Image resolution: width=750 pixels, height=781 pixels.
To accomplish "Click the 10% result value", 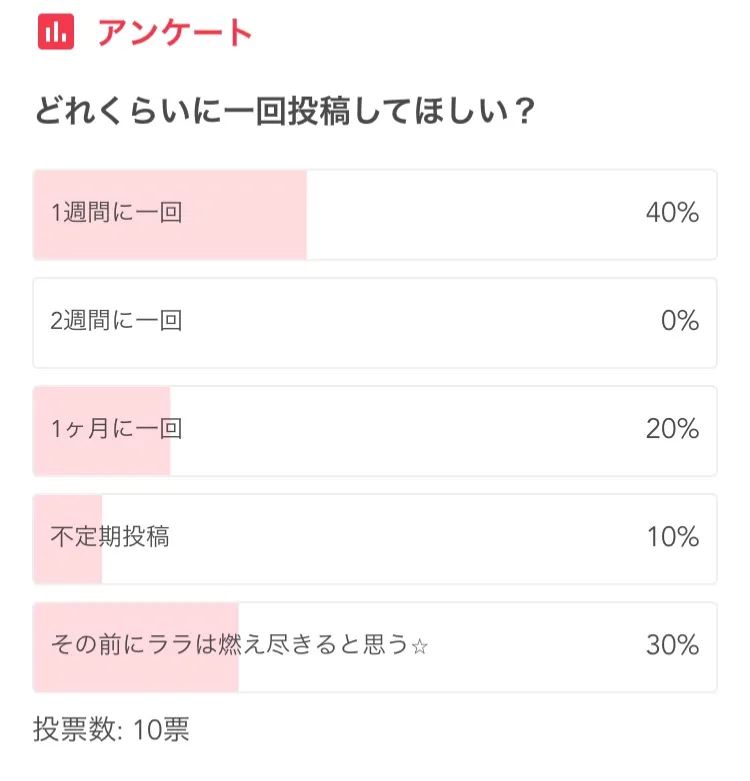I will click(672, 537).
